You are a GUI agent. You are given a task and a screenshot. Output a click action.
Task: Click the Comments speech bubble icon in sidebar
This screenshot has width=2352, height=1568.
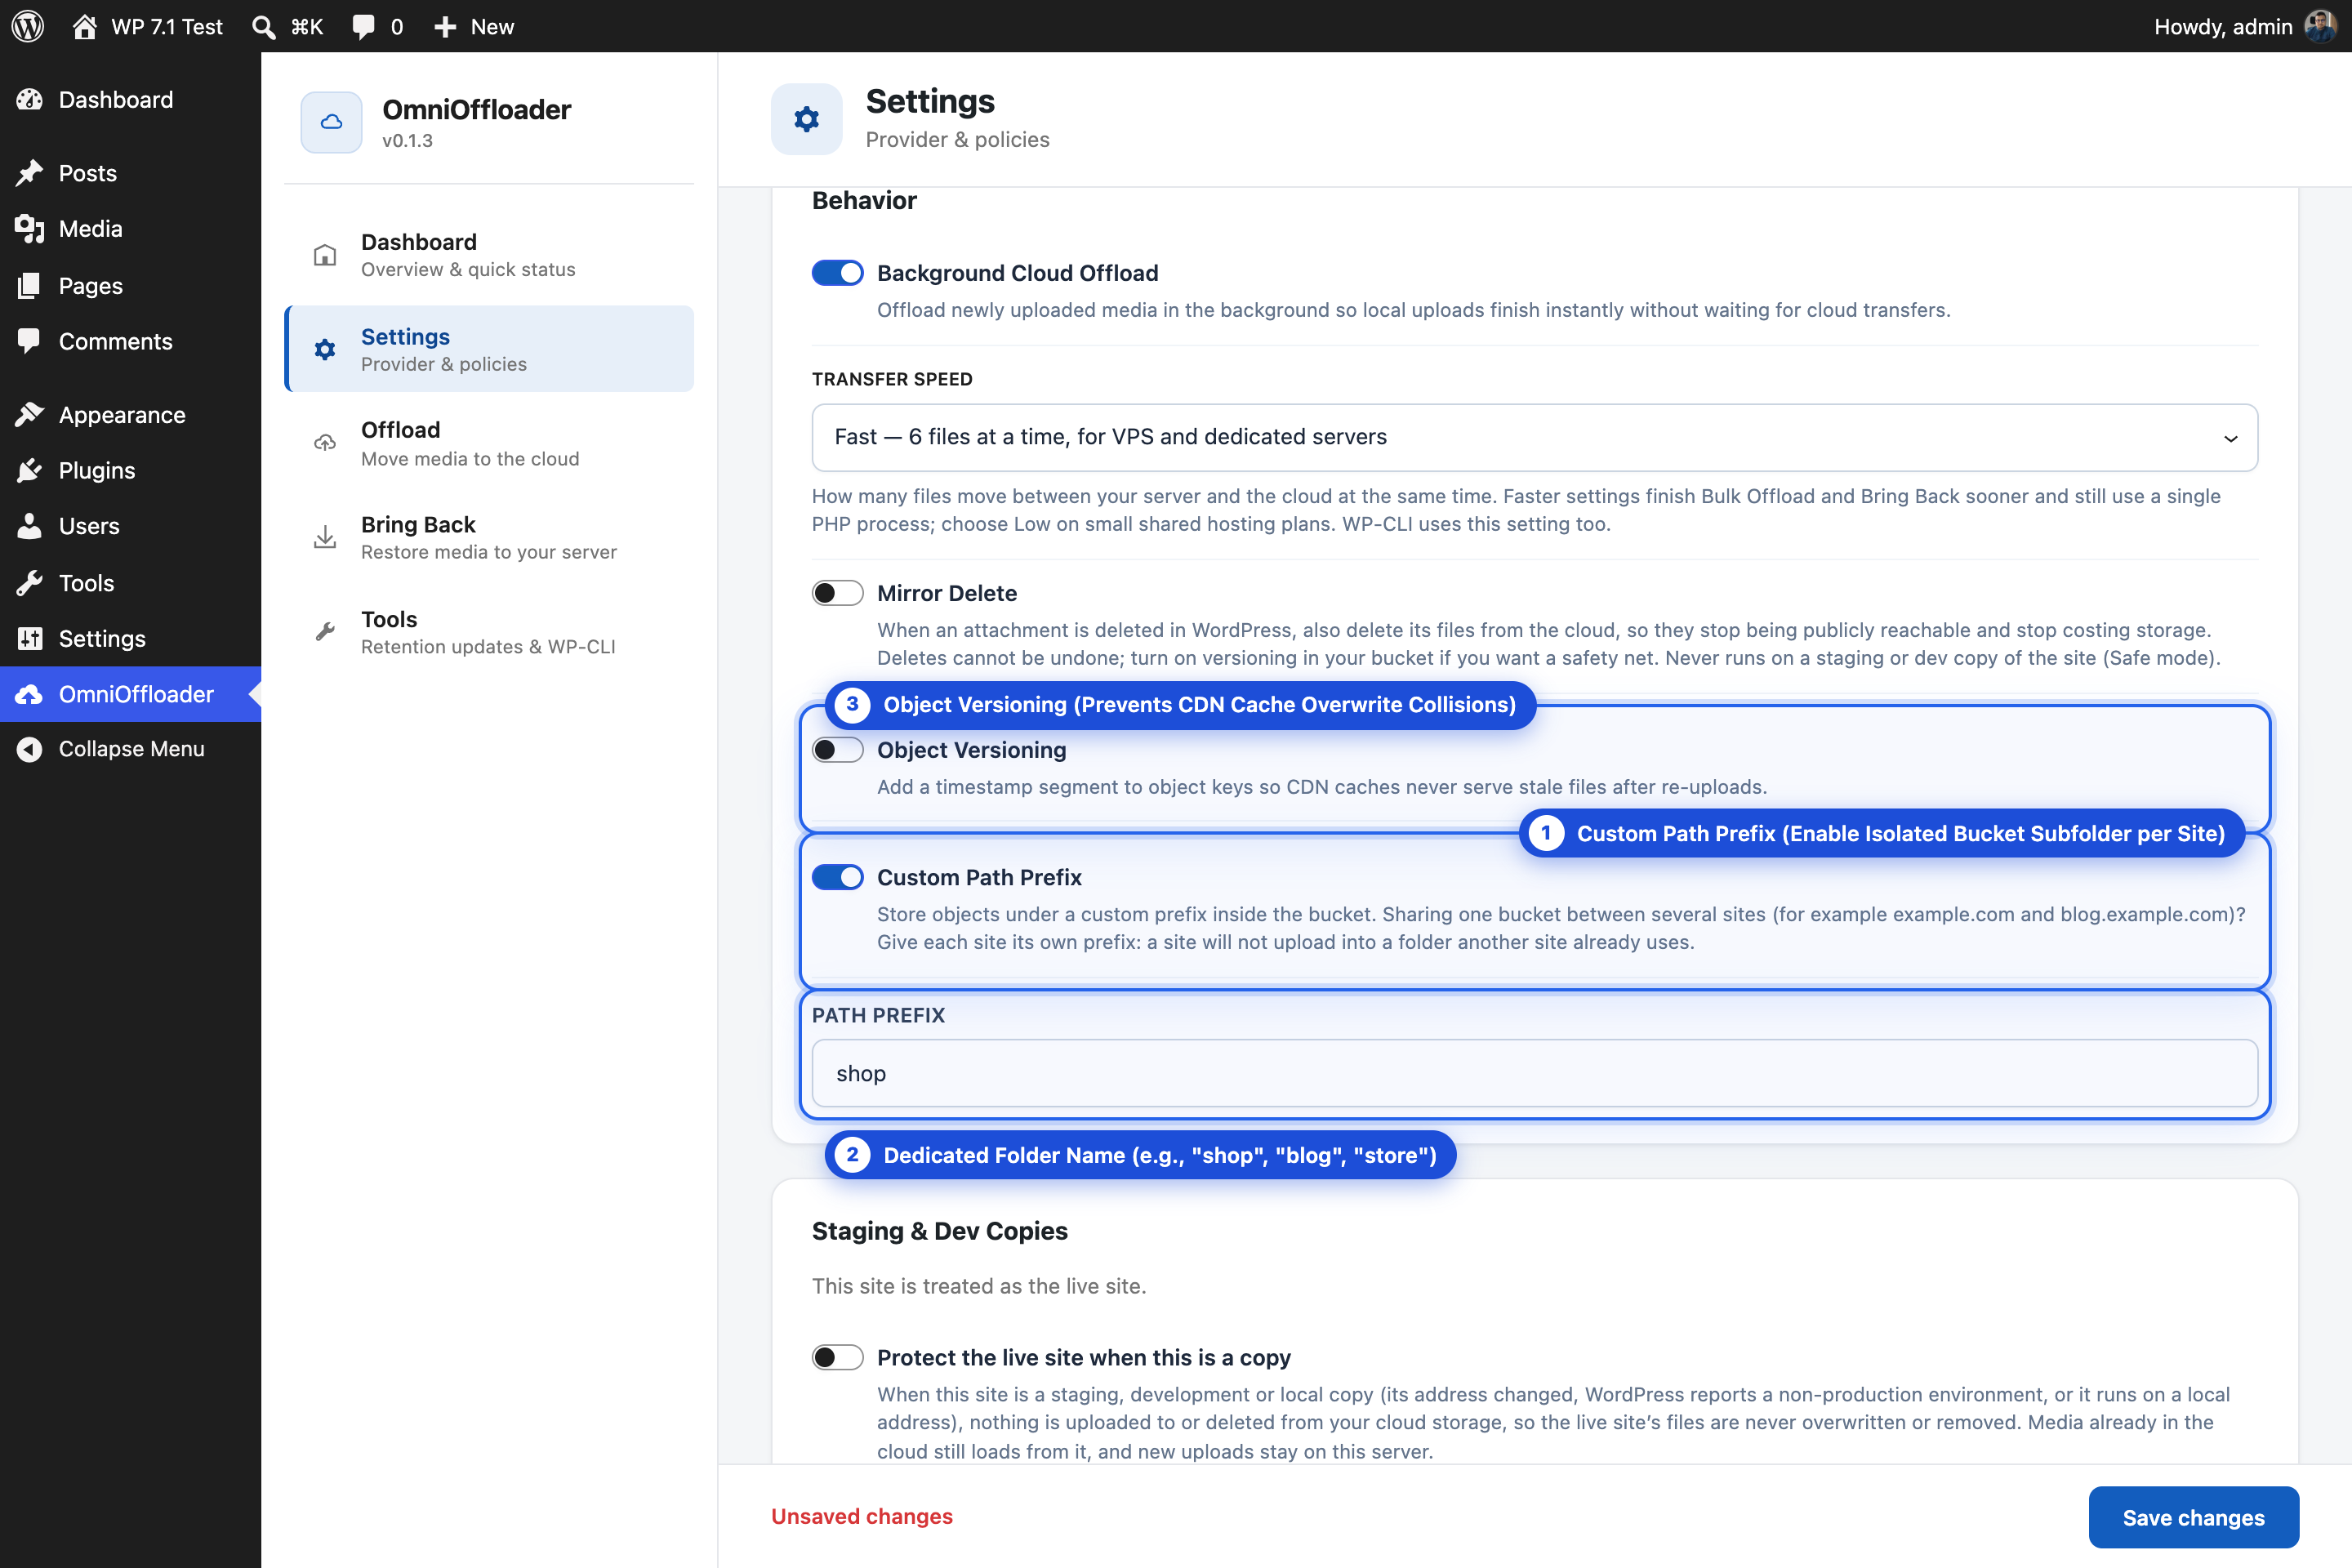point(30,341)
